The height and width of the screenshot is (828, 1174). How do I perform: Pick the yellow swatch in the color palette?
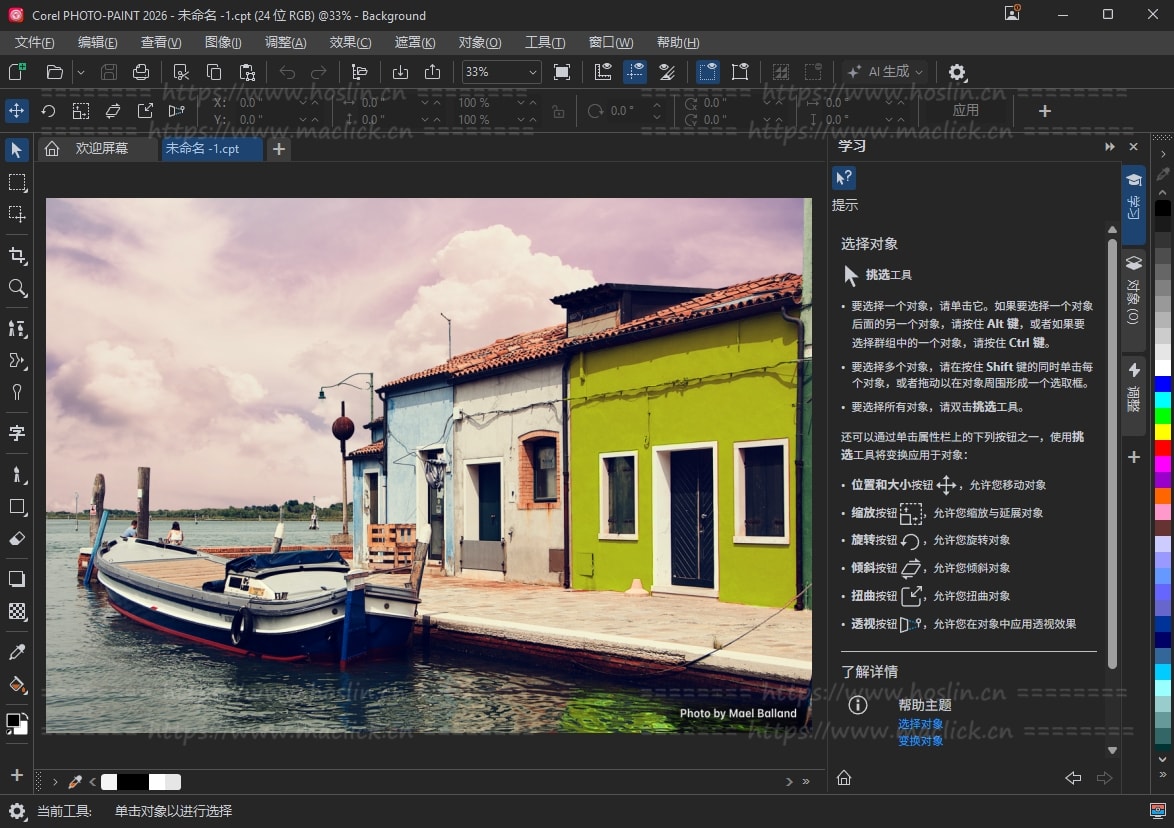[x=1163, y=432]
